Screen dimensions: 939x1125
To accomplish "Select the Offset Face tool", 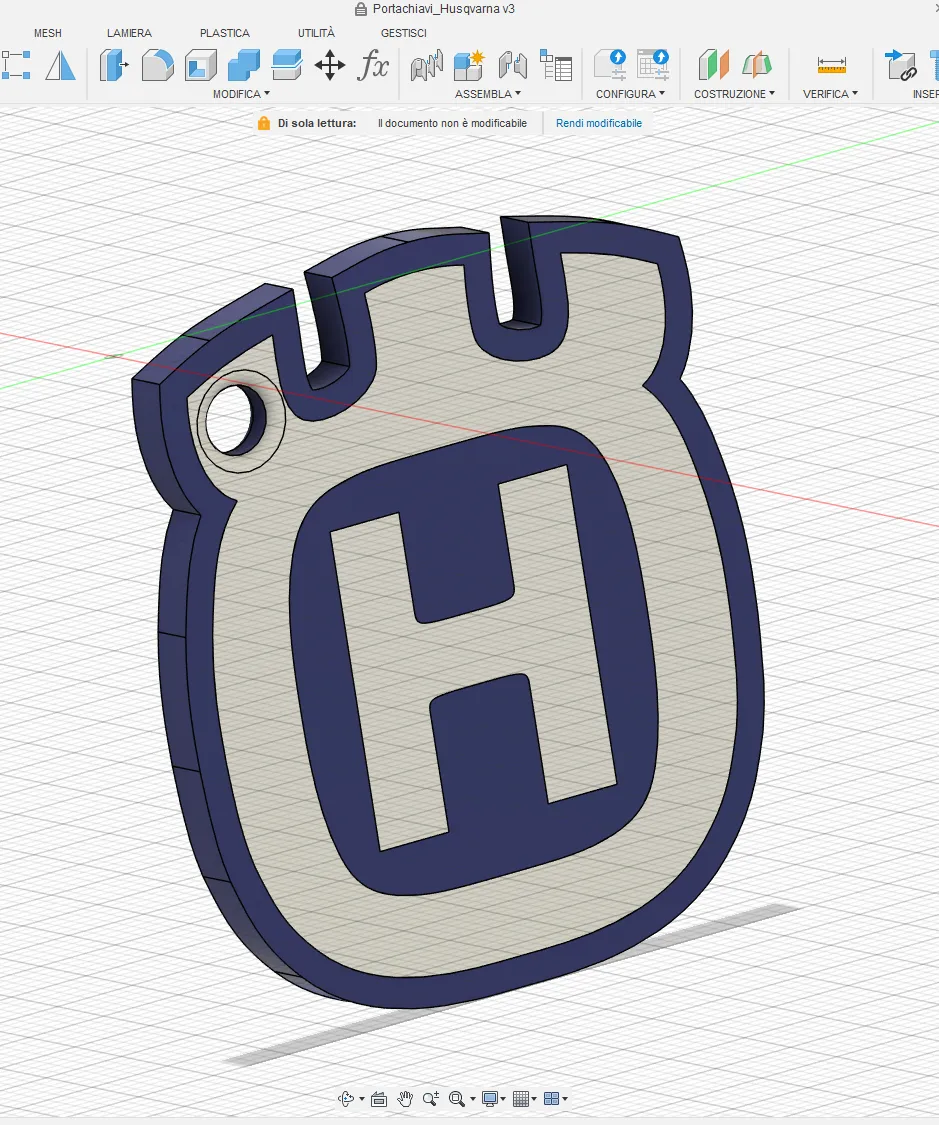I will pyautogui.click(x=287, y=66).
